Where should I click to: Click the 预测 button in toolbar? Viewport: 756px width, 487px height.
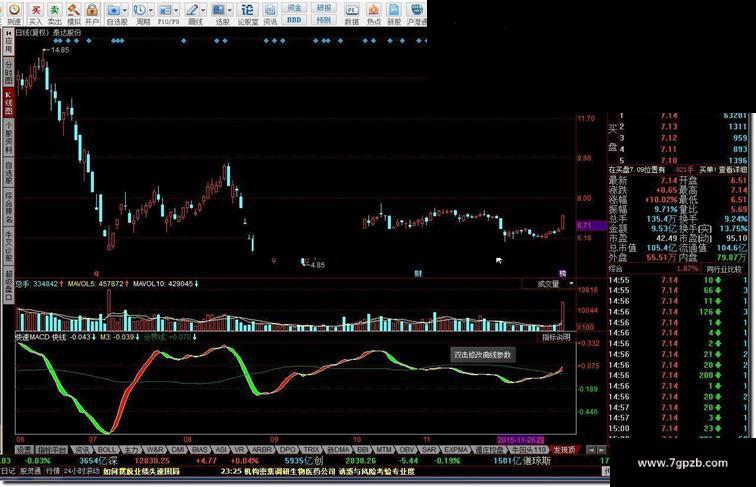point(324,20)
